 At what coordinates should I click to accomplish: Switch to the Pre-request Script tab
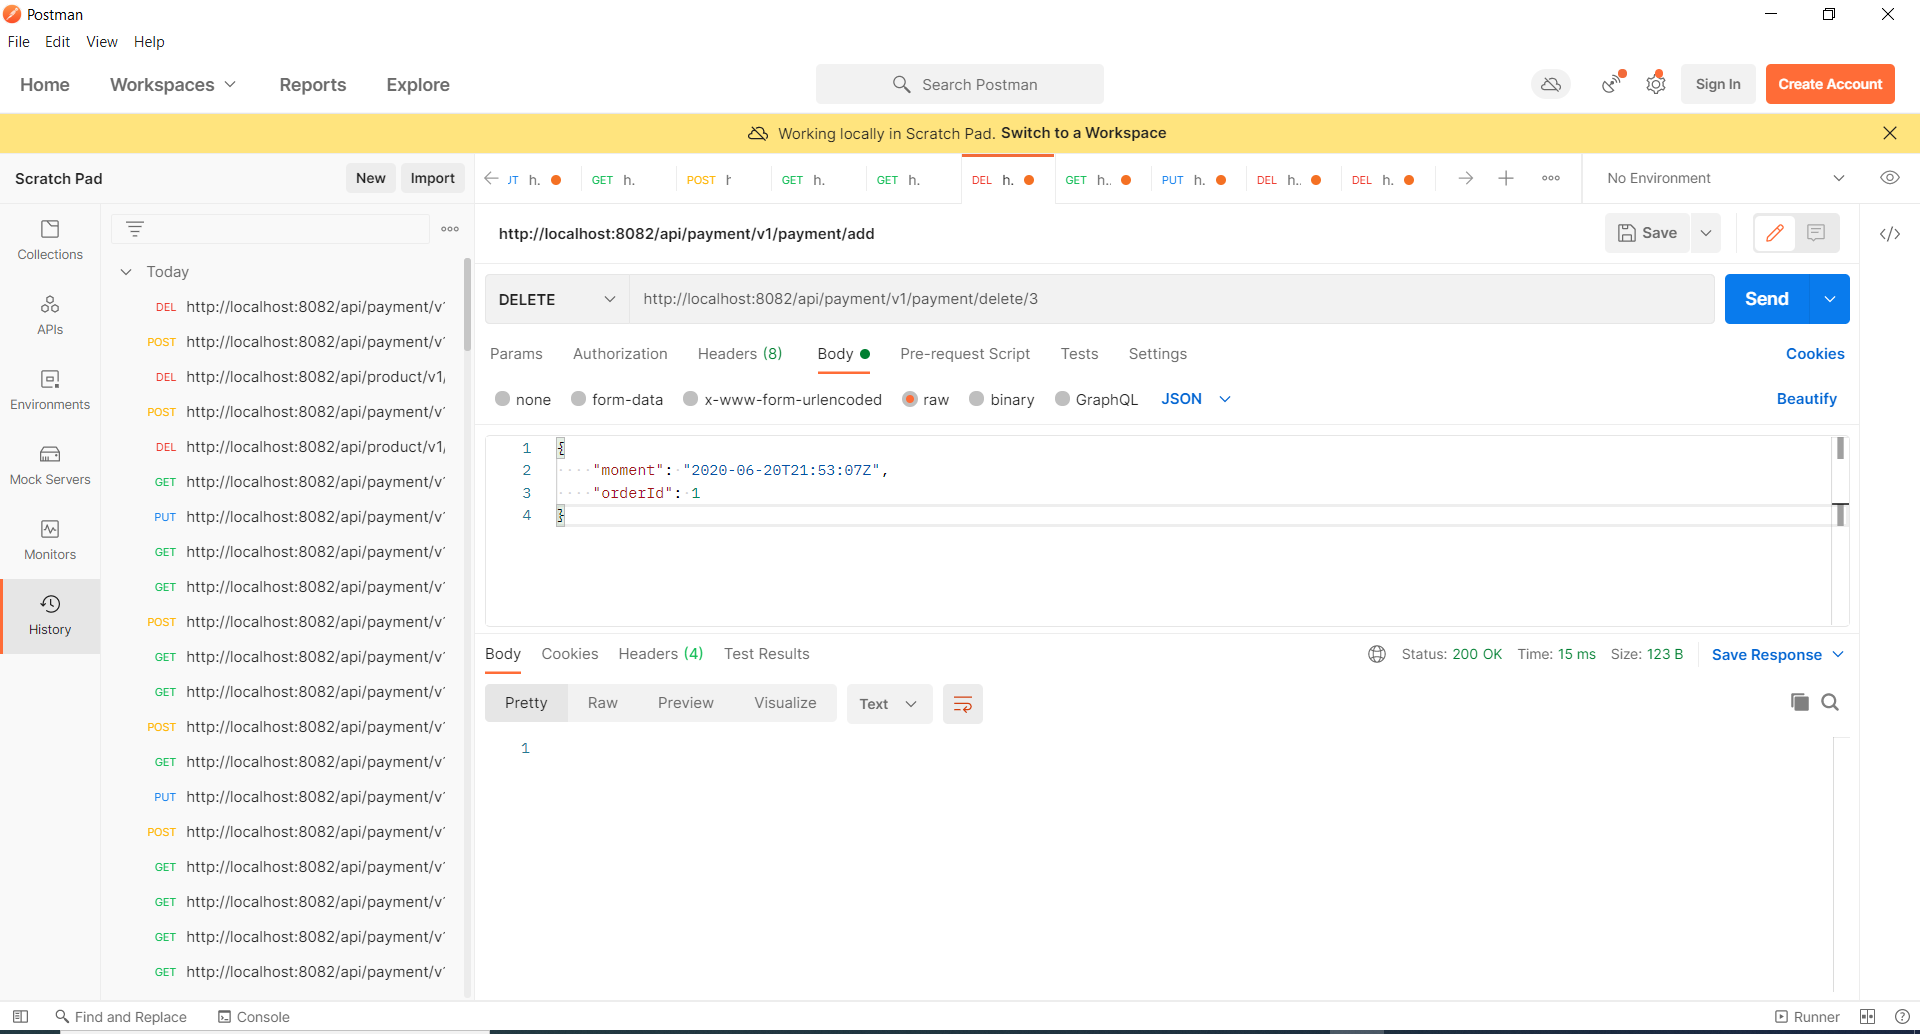965,354
